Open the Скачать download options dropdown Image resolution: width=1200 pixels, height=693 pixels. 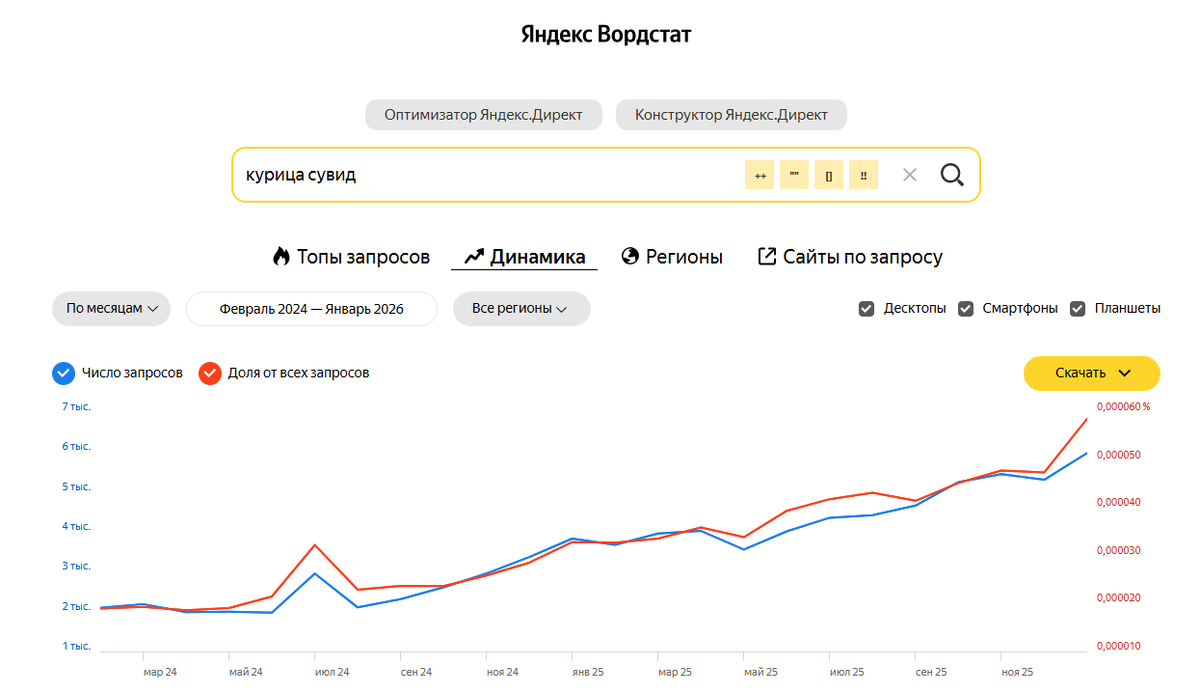[x=1091, y=373]
